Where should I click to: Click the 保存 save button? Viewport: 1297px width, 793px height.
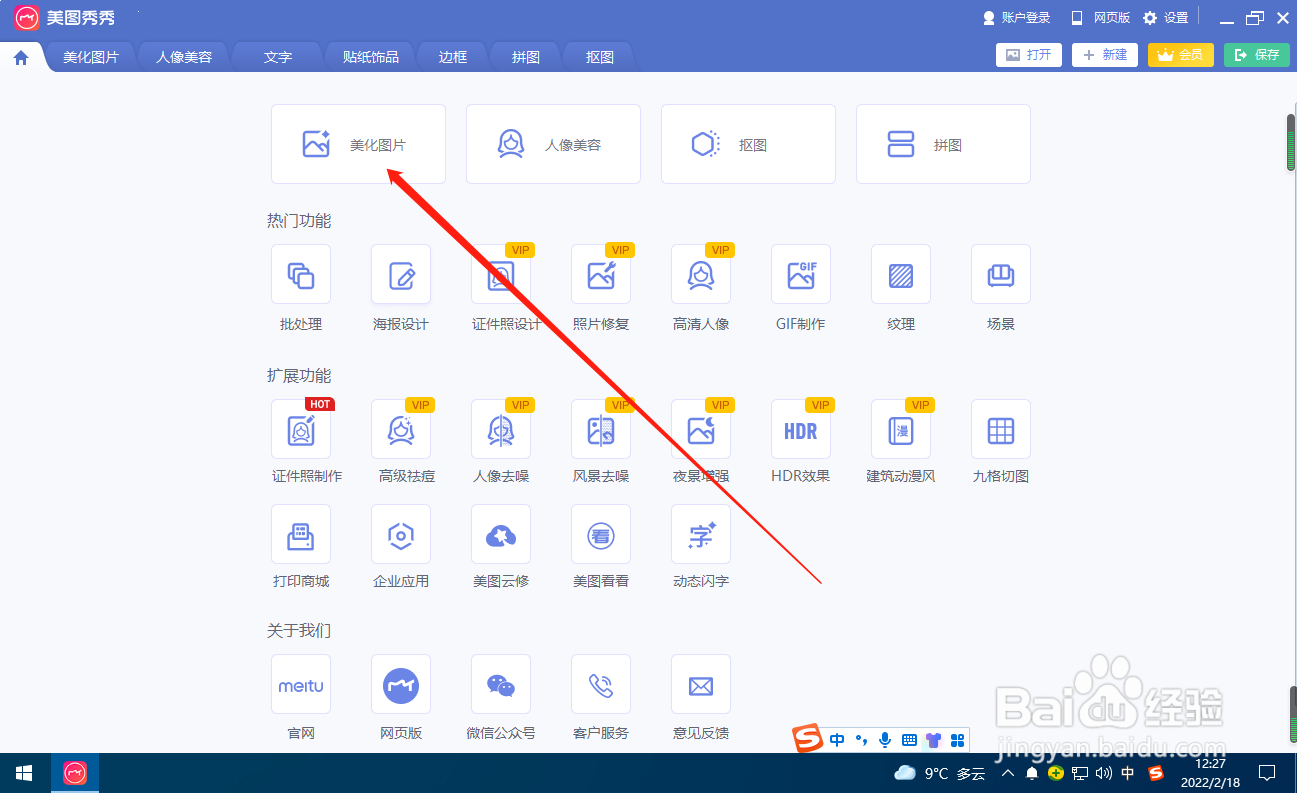click(x=1256, y=55)
